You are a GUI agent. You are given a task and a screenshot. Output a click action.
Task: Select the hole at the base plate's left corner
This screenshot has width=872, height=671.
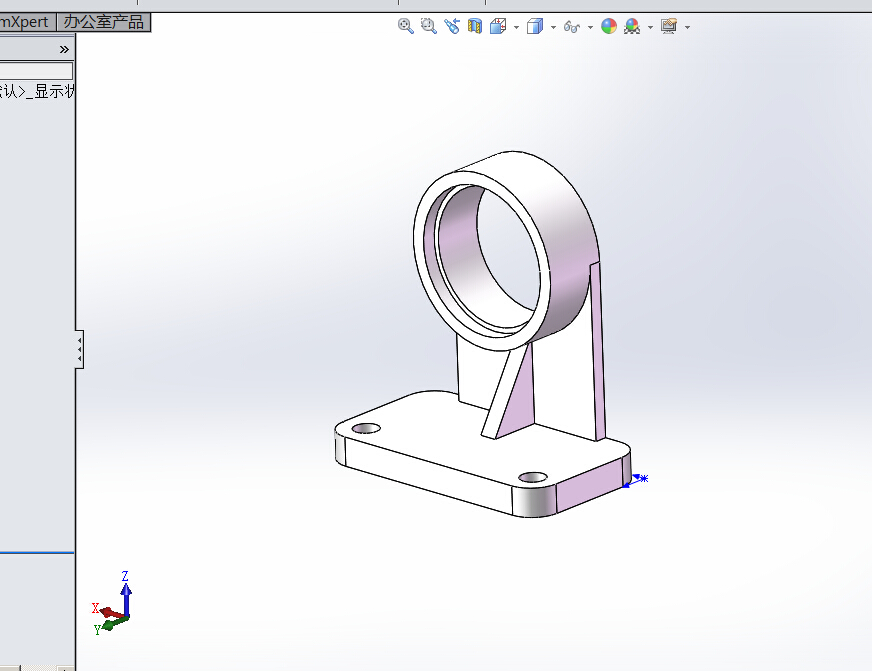[366, 429]
